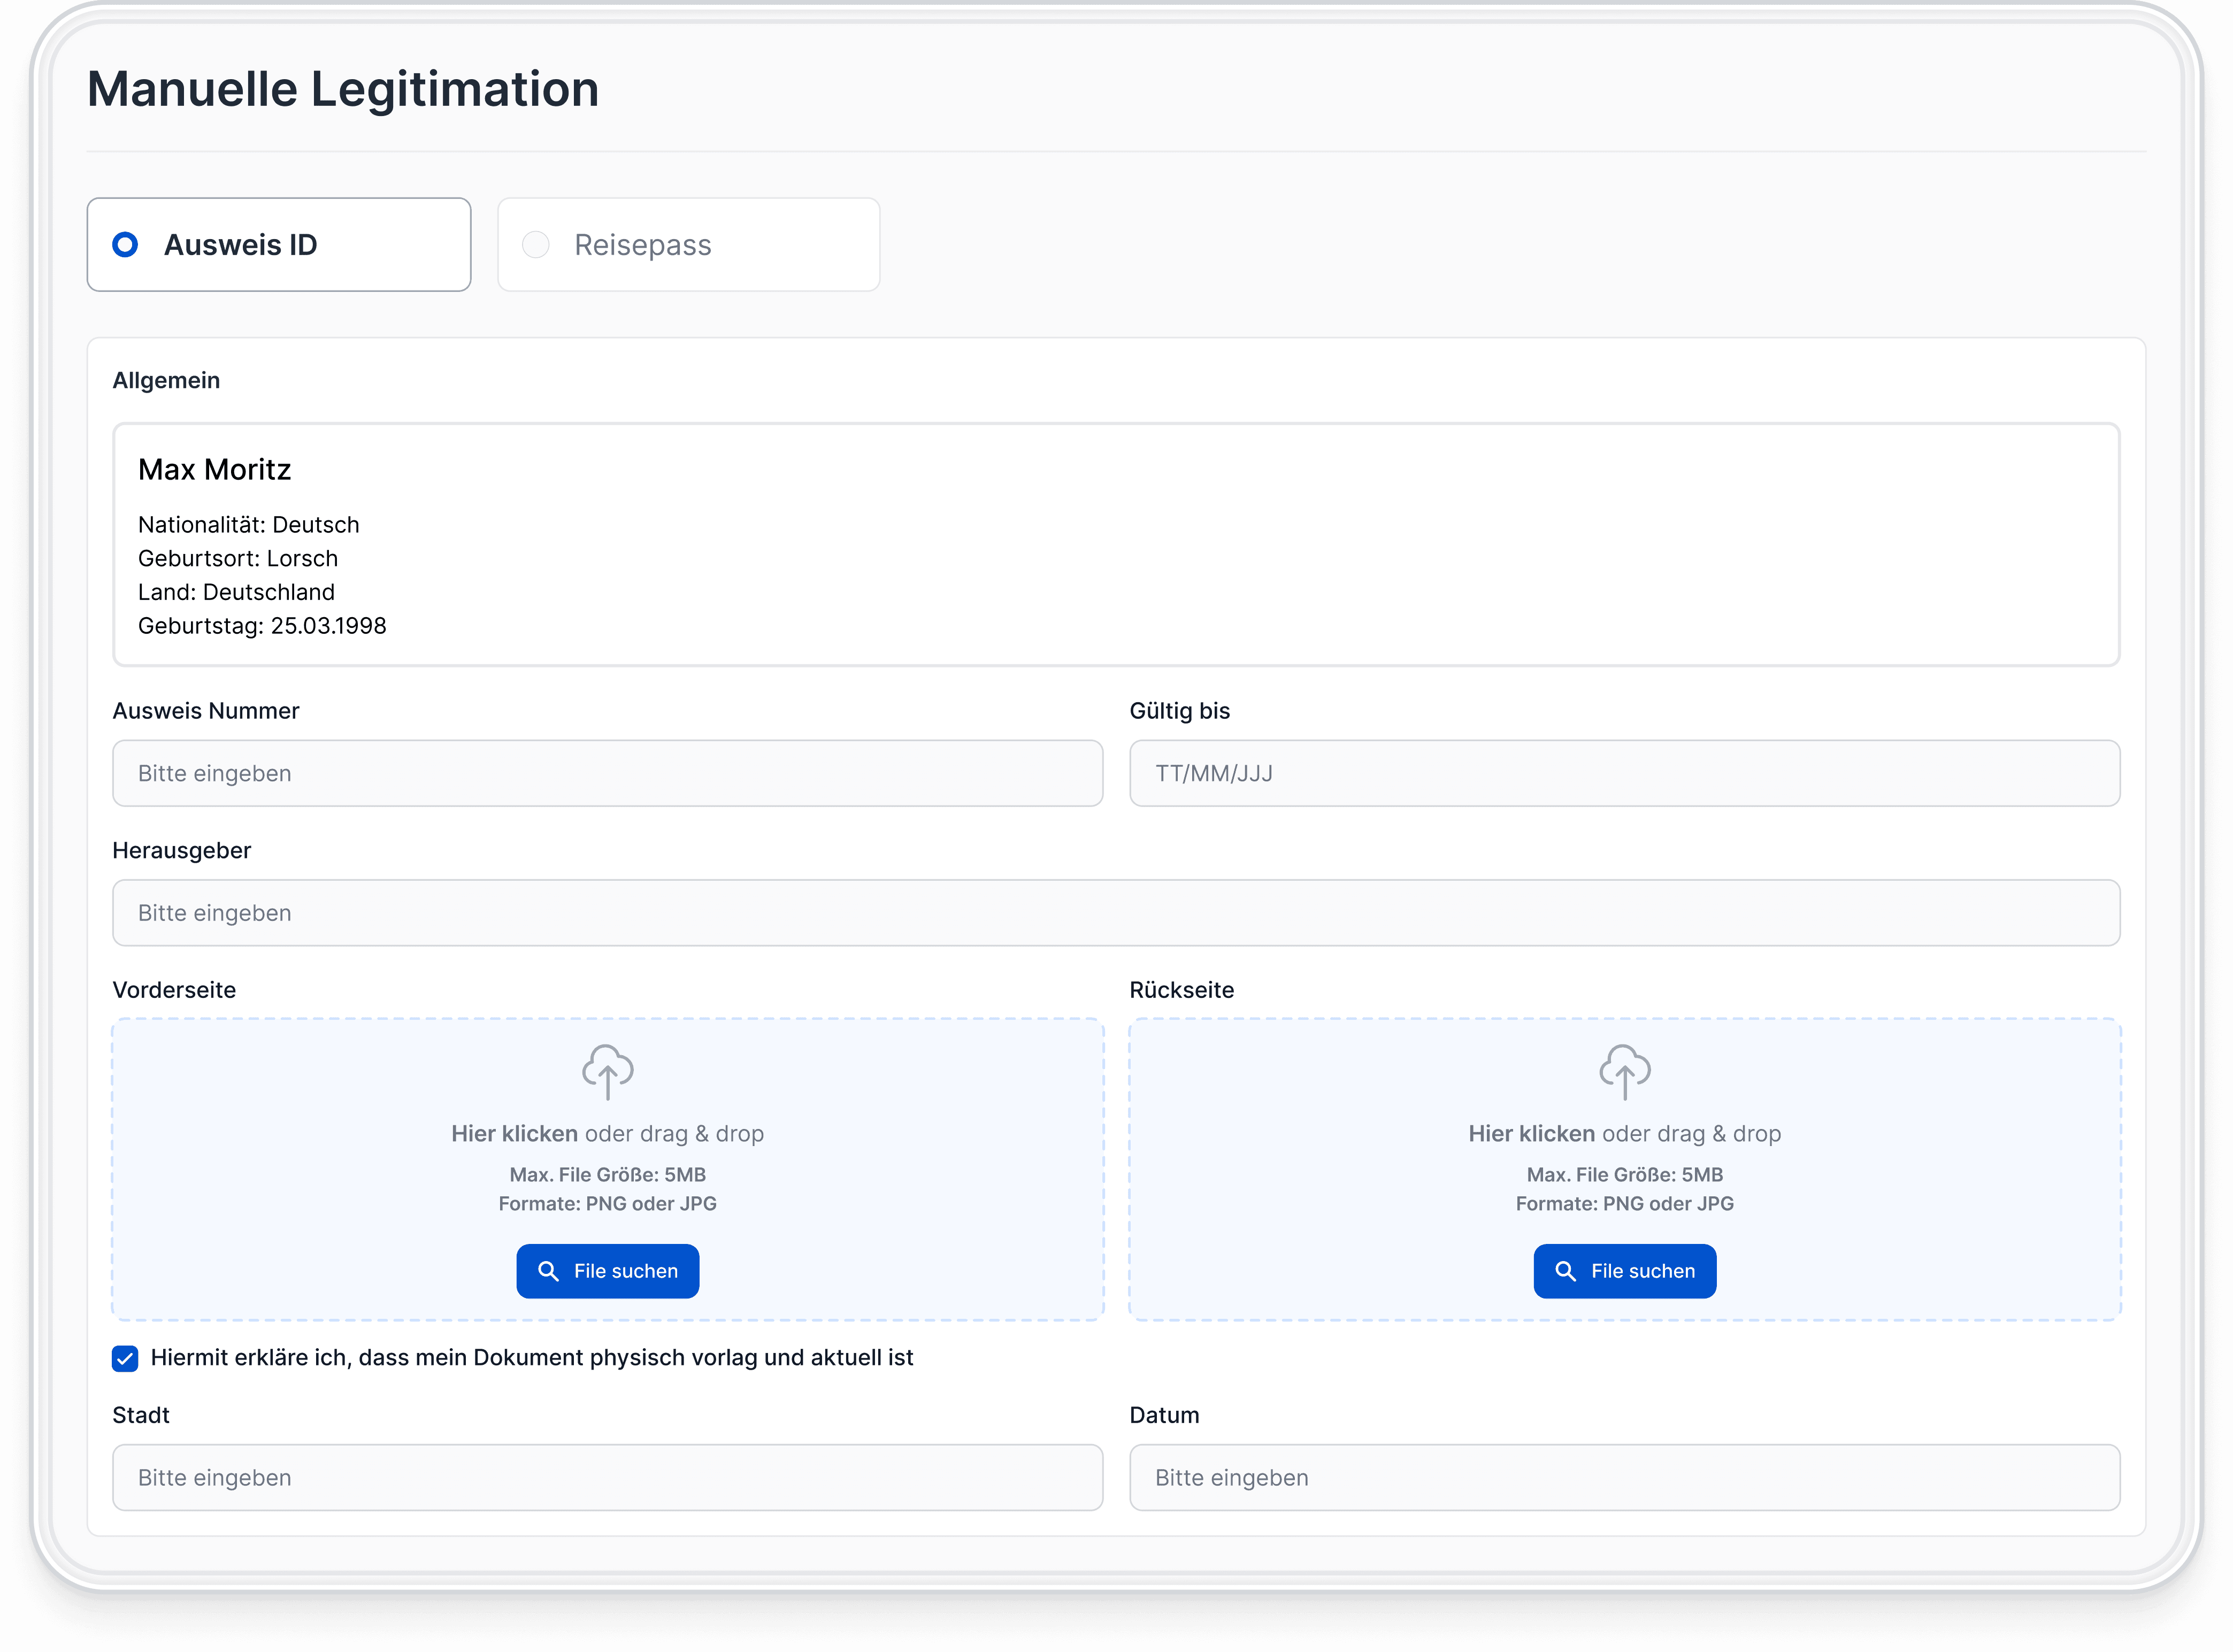The height and width of the screenshot is (1652, 2233).
Task: Click the magnifier icon in right File suchen button
Action: pos(1566,1271)
